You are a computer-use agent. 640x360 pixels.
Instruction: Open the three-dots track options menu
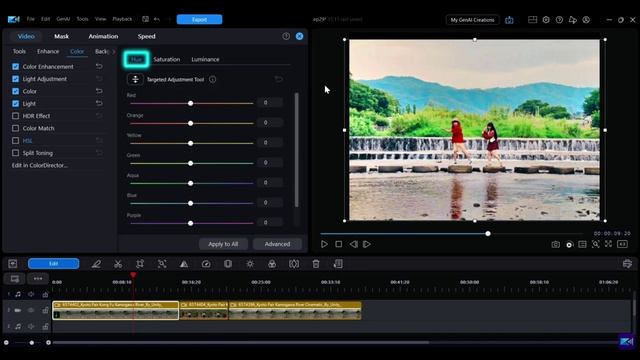[38, 279]
